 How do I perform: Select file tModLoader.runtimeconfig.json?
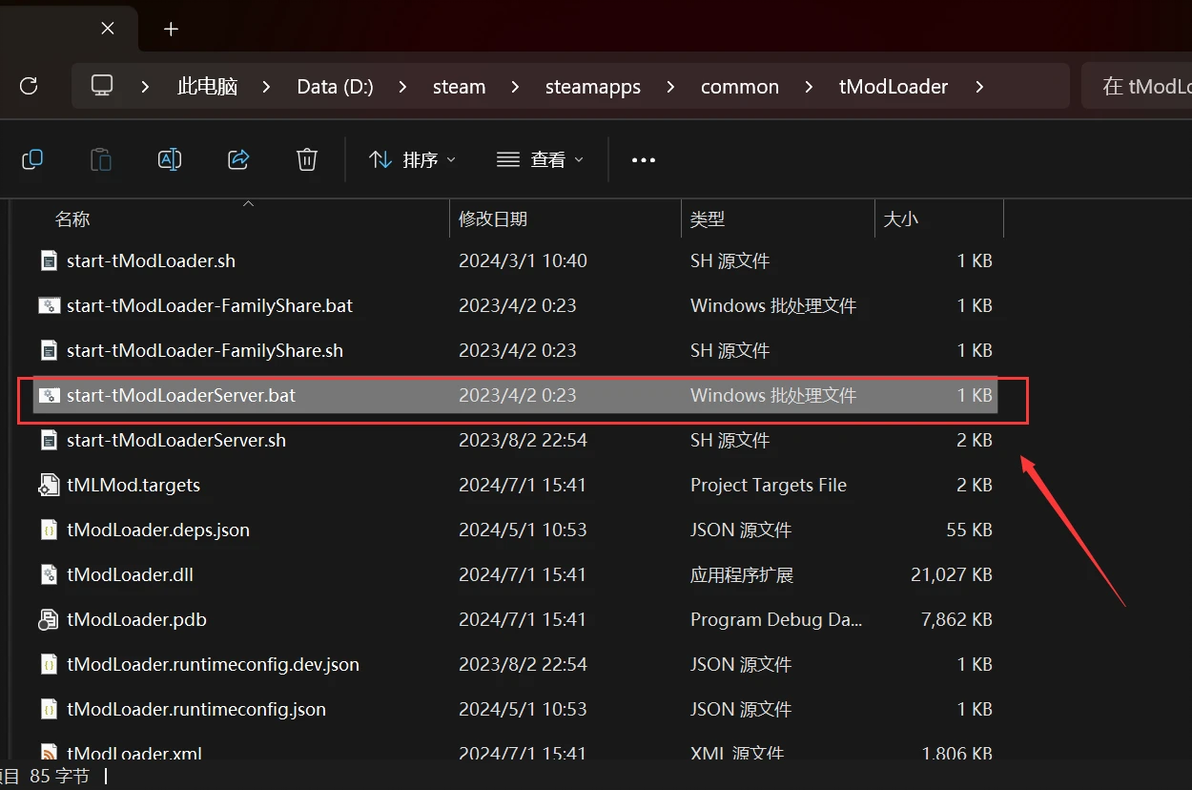tap(196, 709)
